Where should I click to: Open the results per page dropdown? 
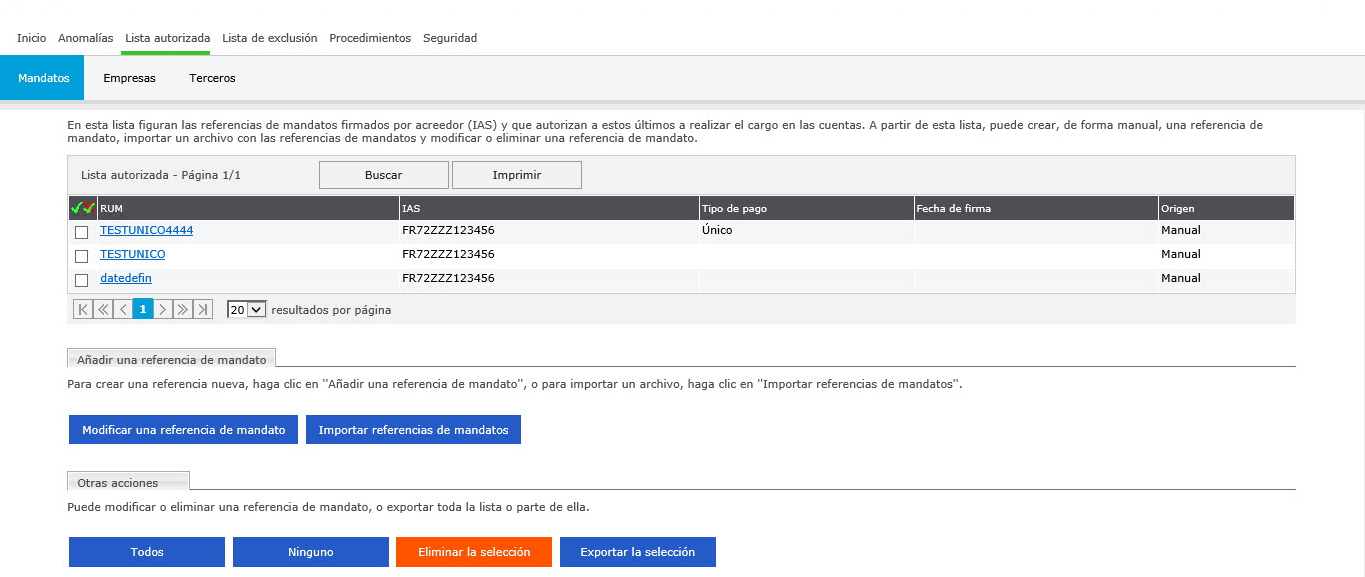click(246, 310)
